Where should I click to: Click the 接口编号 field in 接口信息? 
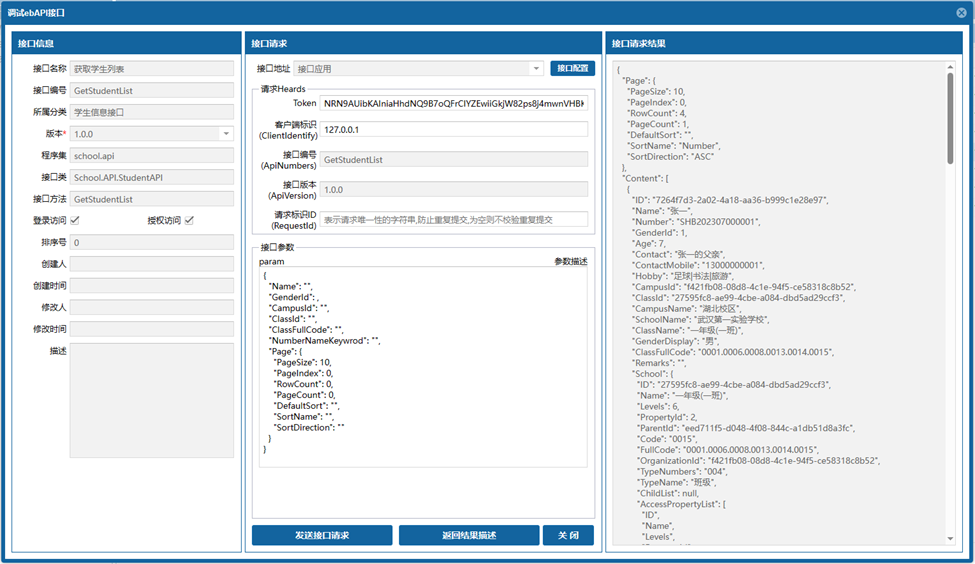tap(152, 90)
